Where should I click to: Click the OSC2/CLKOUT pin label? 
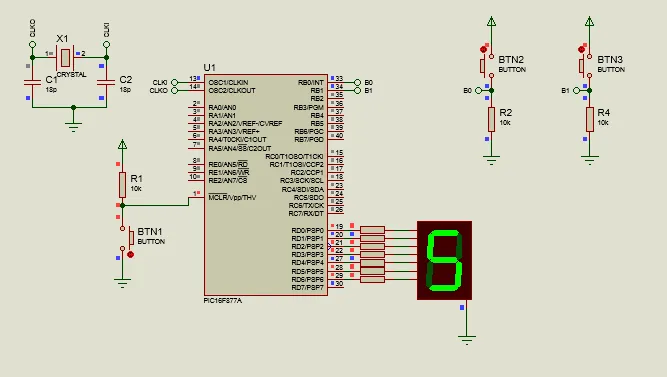point(232,91)
